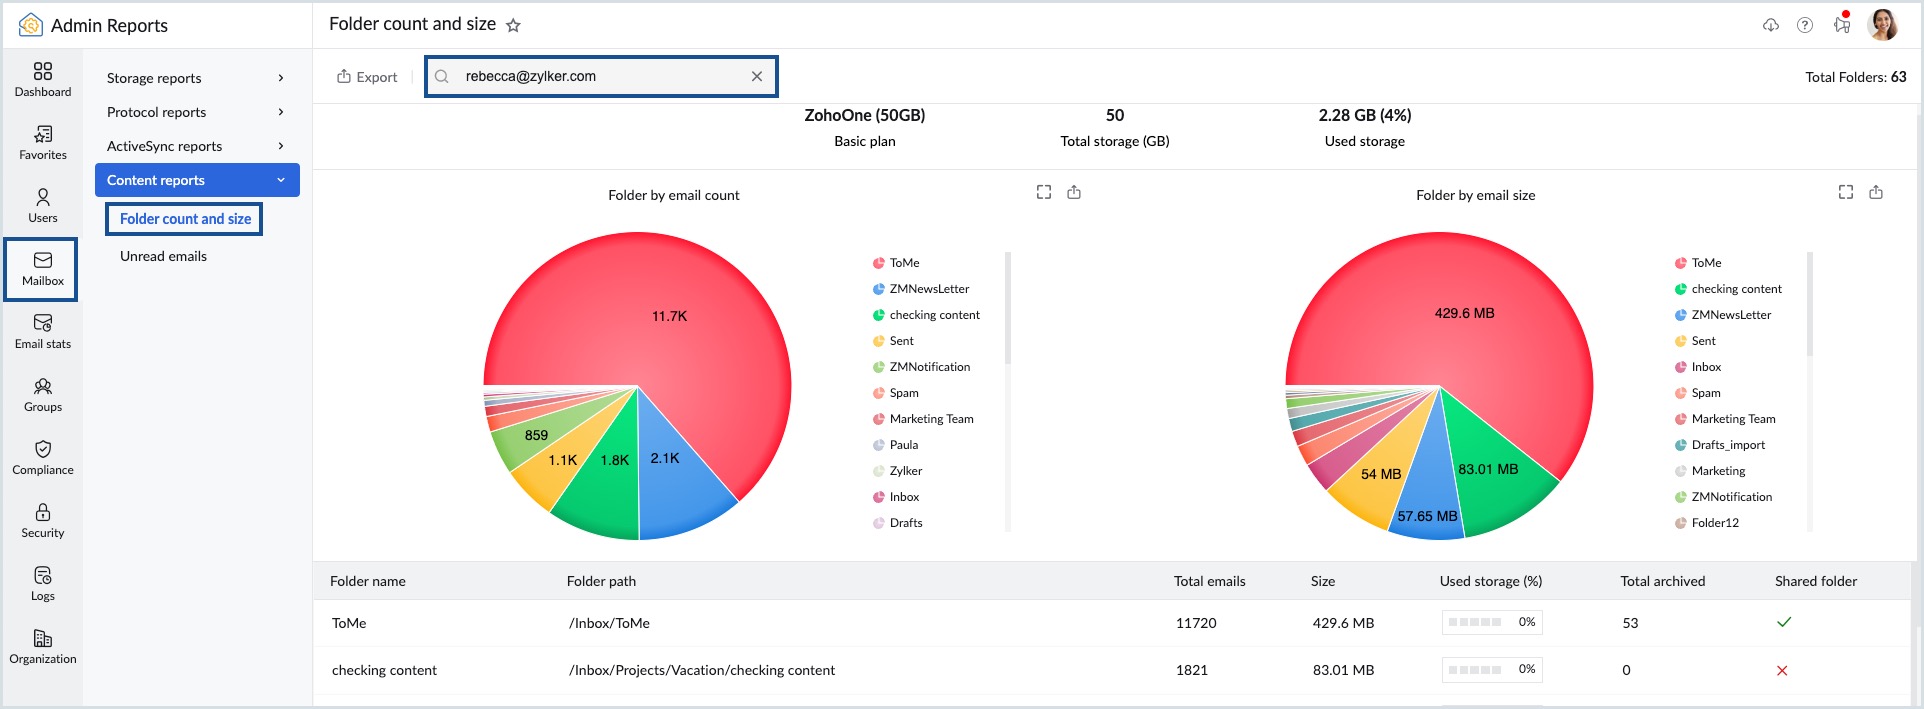Go to Favorites in left navigation
This screenshot has height=709, width=1924.
[43, 142]
